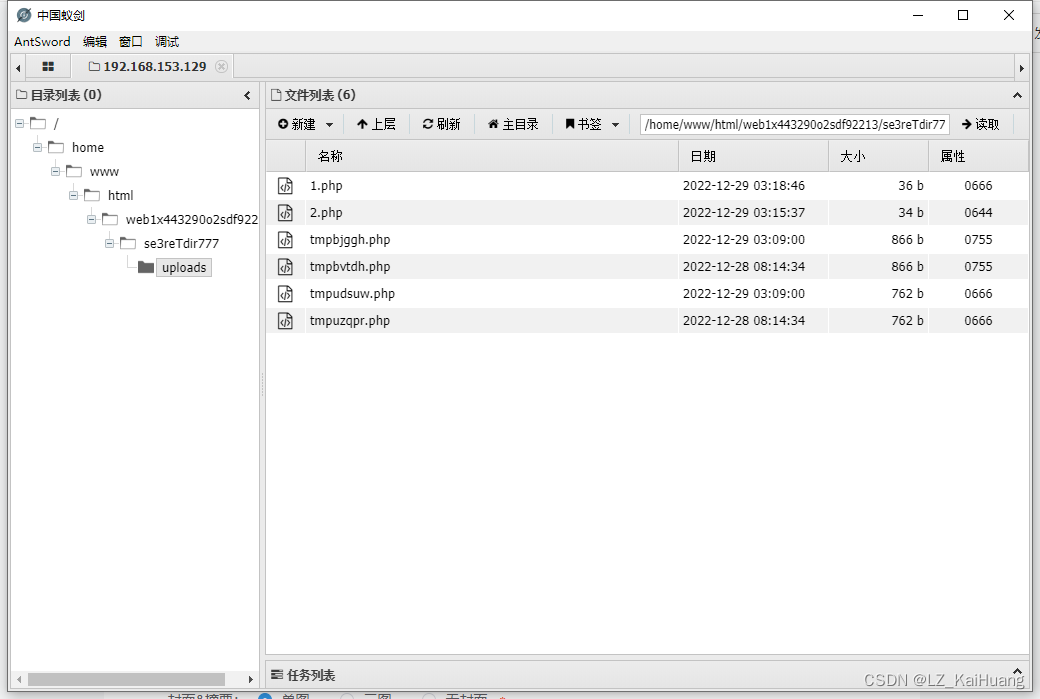The width and height of the screenshot is (1040, 699).
Task: Select the se3reTdir777 folder icon
Action: (x=128, y=243)
